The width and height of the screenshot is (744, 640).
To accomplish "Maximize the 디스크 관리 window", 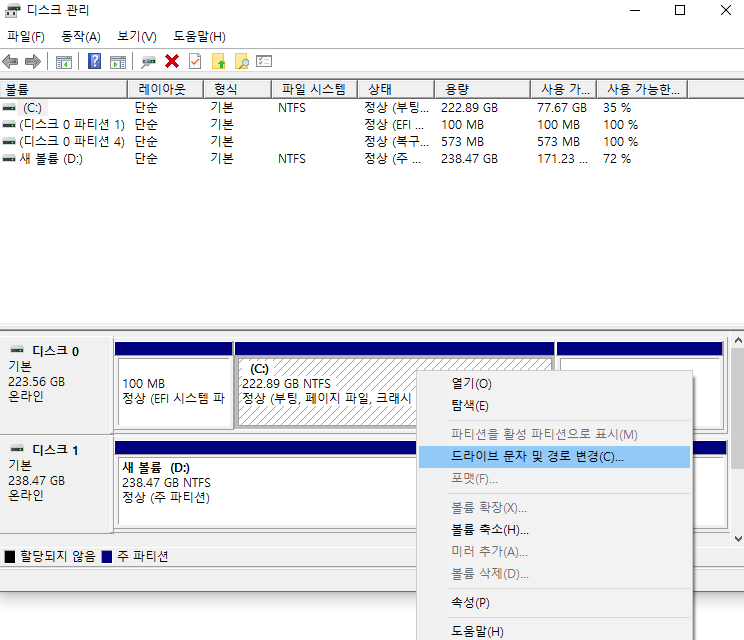I will coord(680,10).
